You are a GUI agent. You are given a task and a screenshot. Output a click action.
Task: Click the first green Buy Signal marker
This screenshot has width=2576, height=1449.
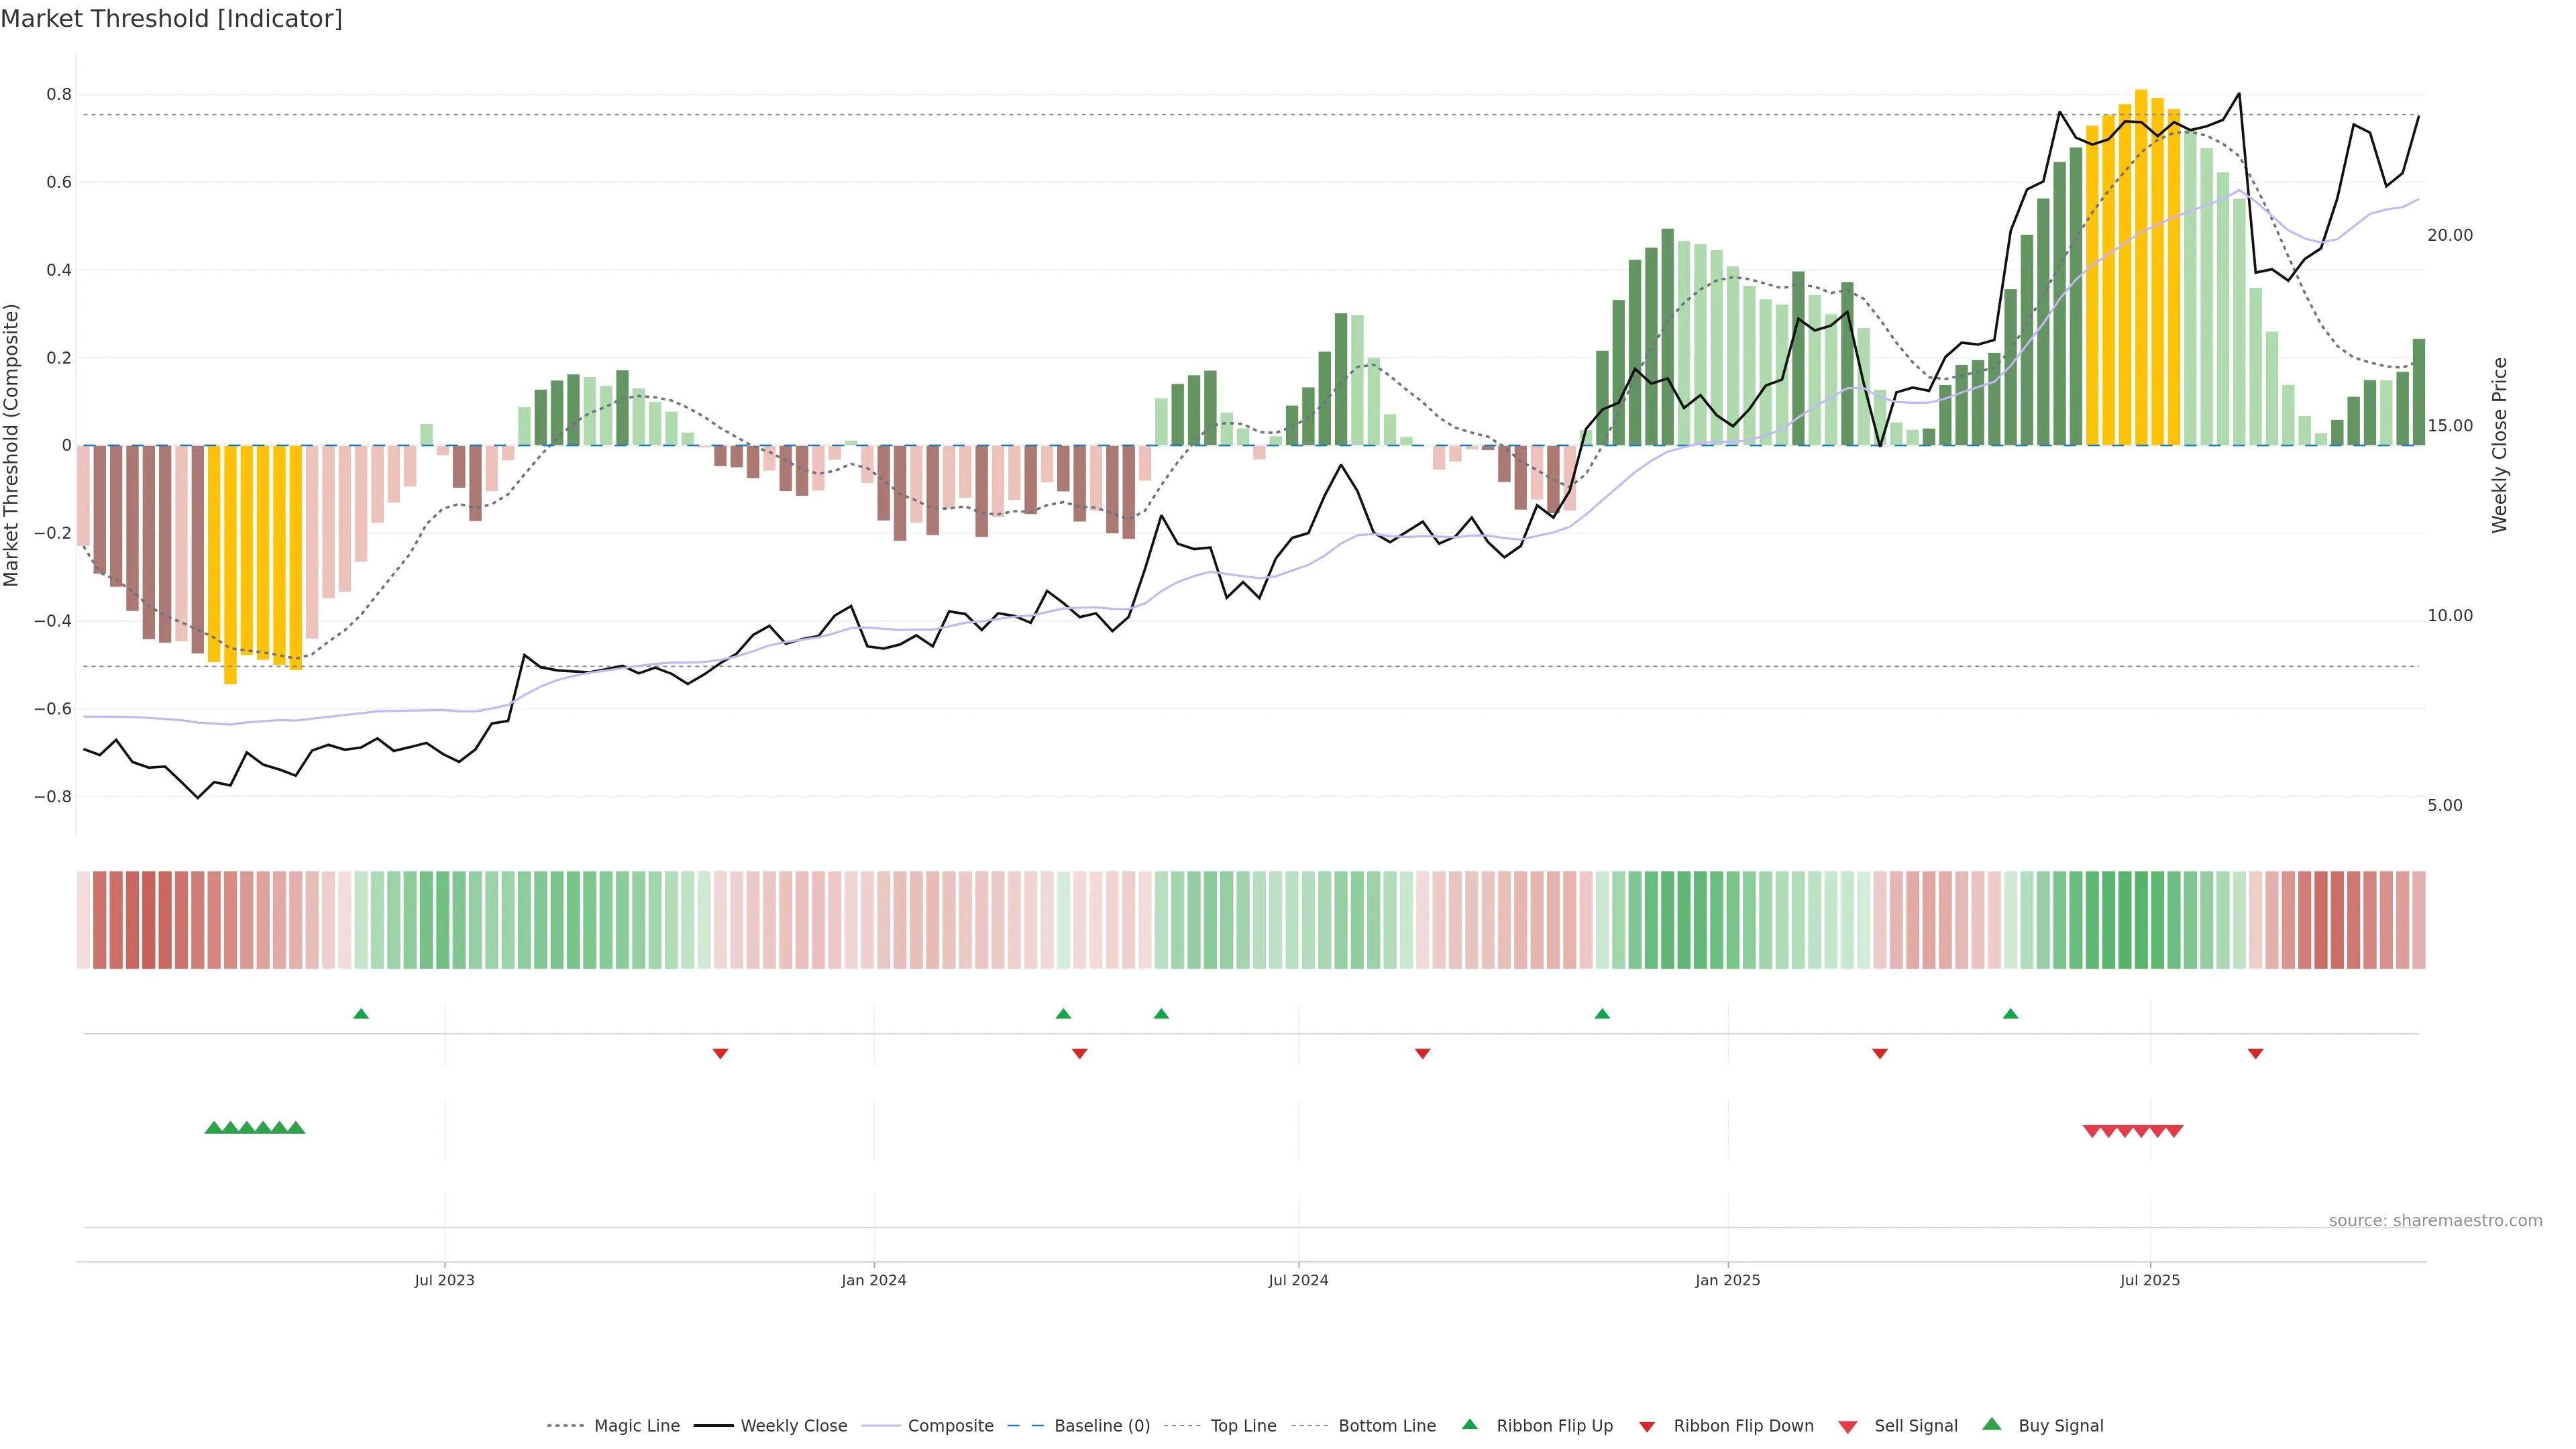tap(213, 1128)
